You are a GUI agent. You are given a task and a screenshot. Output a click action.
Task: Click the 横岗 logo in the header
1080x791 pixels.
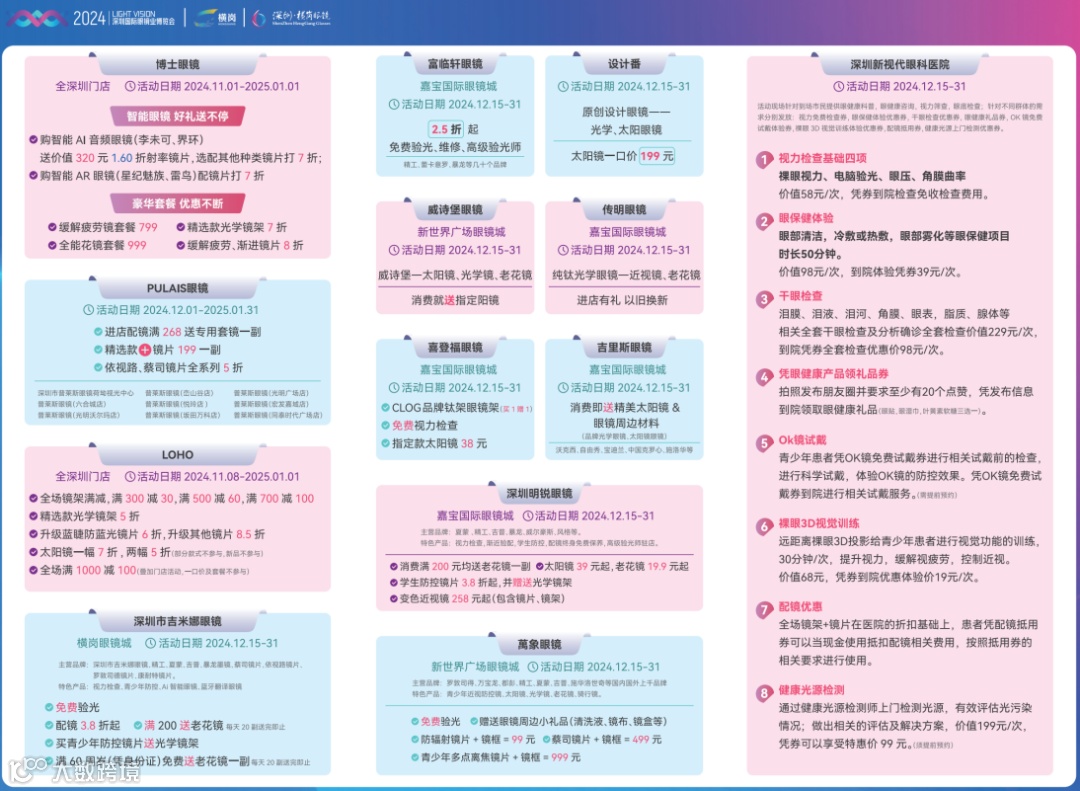[215, 18]
